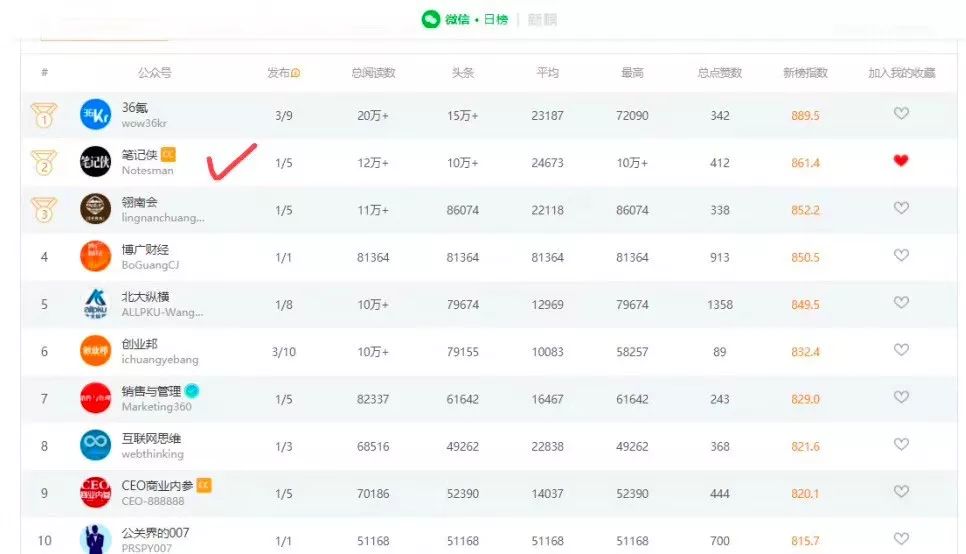This screenshot has width=966, height=554.
Task: Open the 创业邦 account name link
Action: pyautogui.click(x=139, y=344)
